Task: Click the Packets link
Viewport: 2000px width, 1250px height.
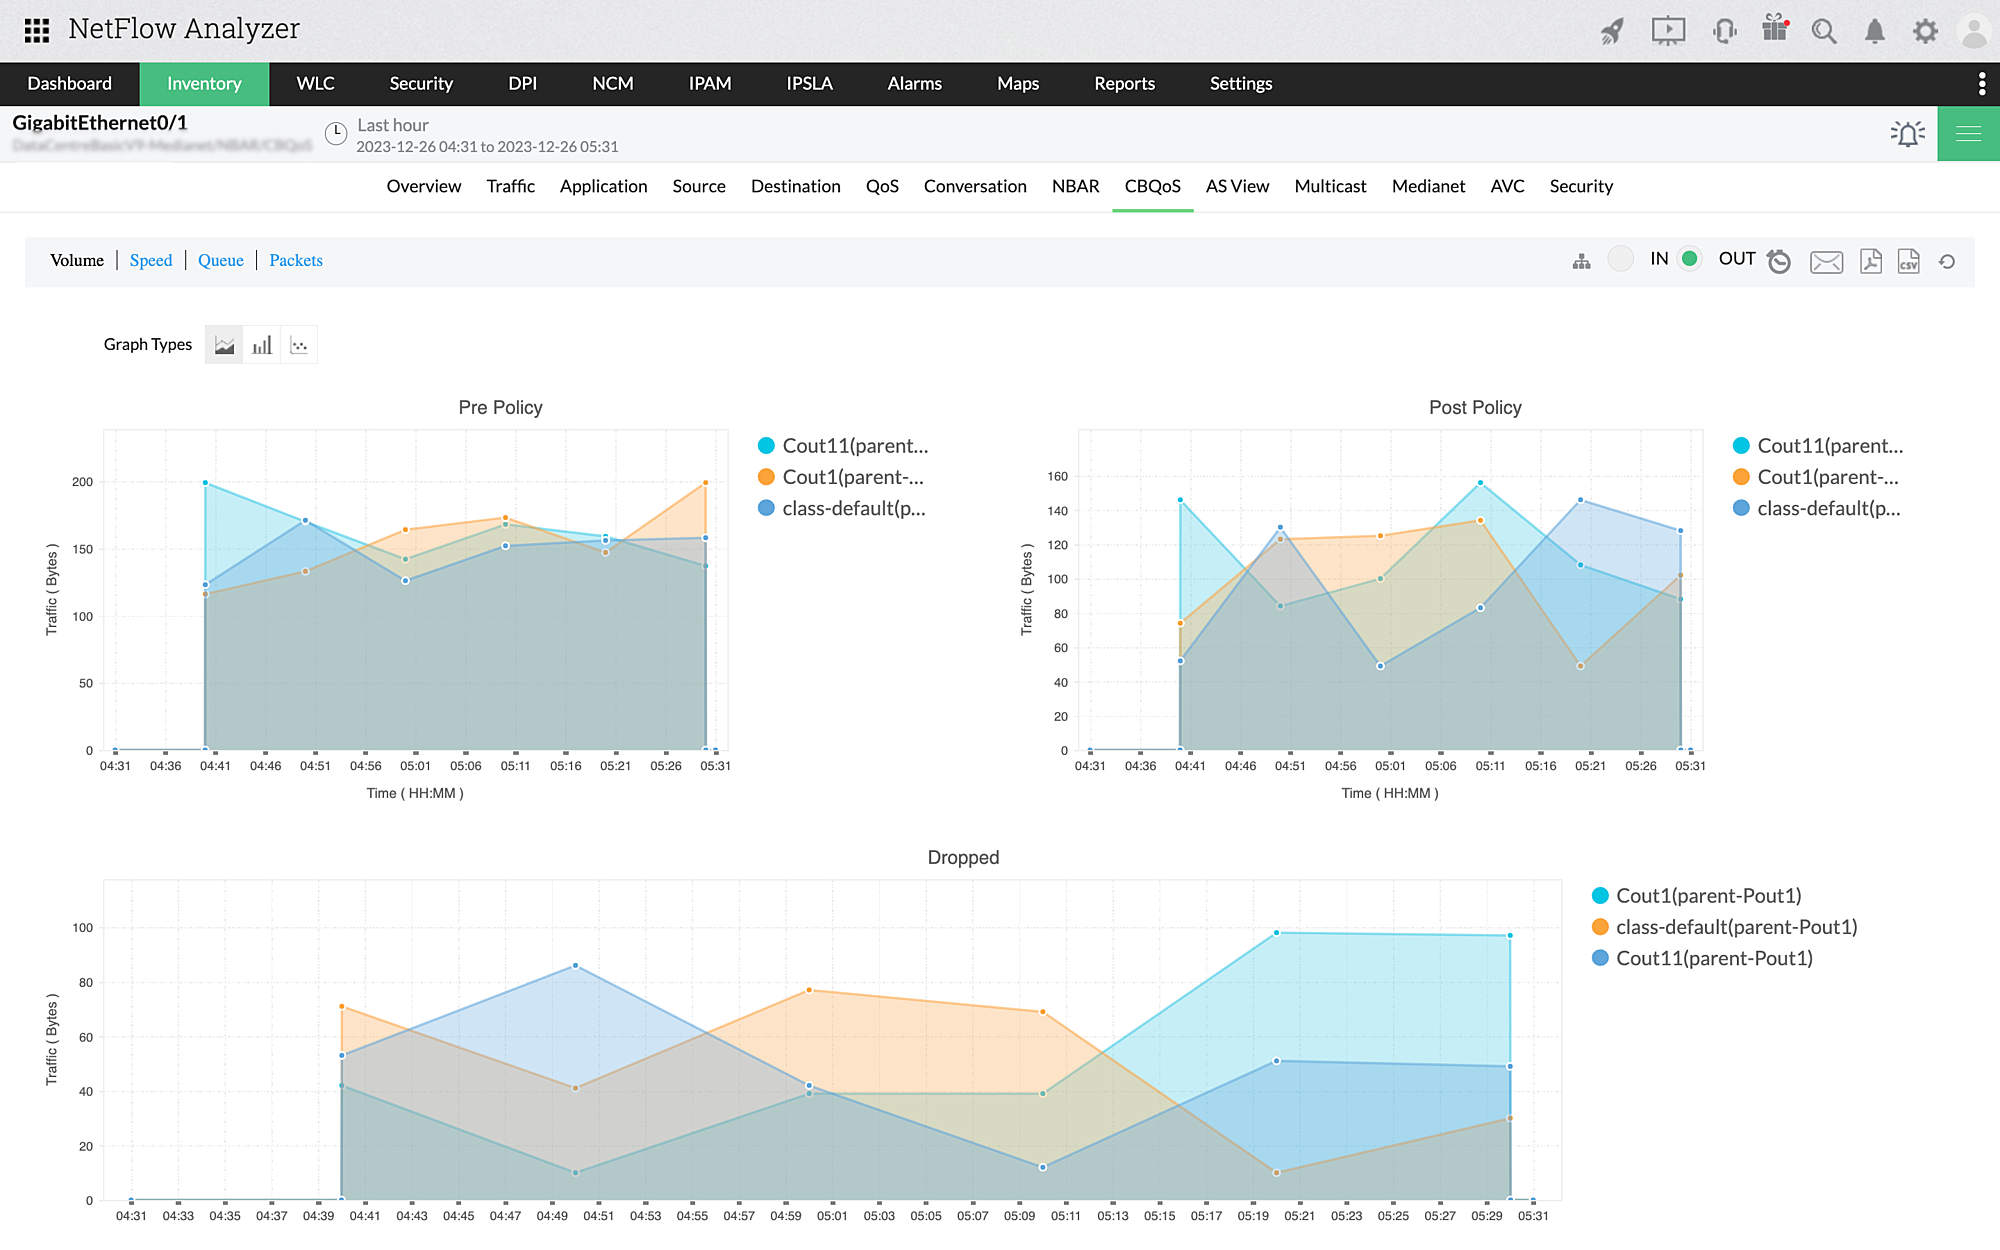Action: click(x=296, y=260)
